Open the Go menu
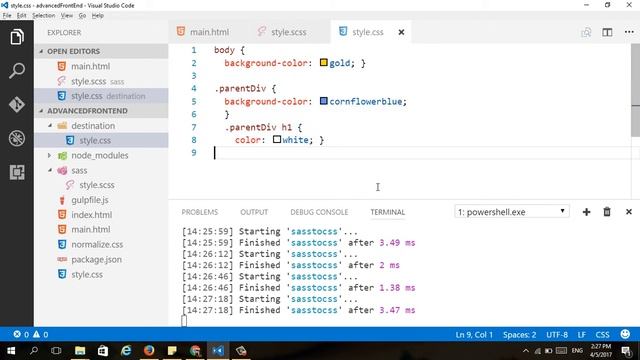640x360 pixels. point(82,16)
